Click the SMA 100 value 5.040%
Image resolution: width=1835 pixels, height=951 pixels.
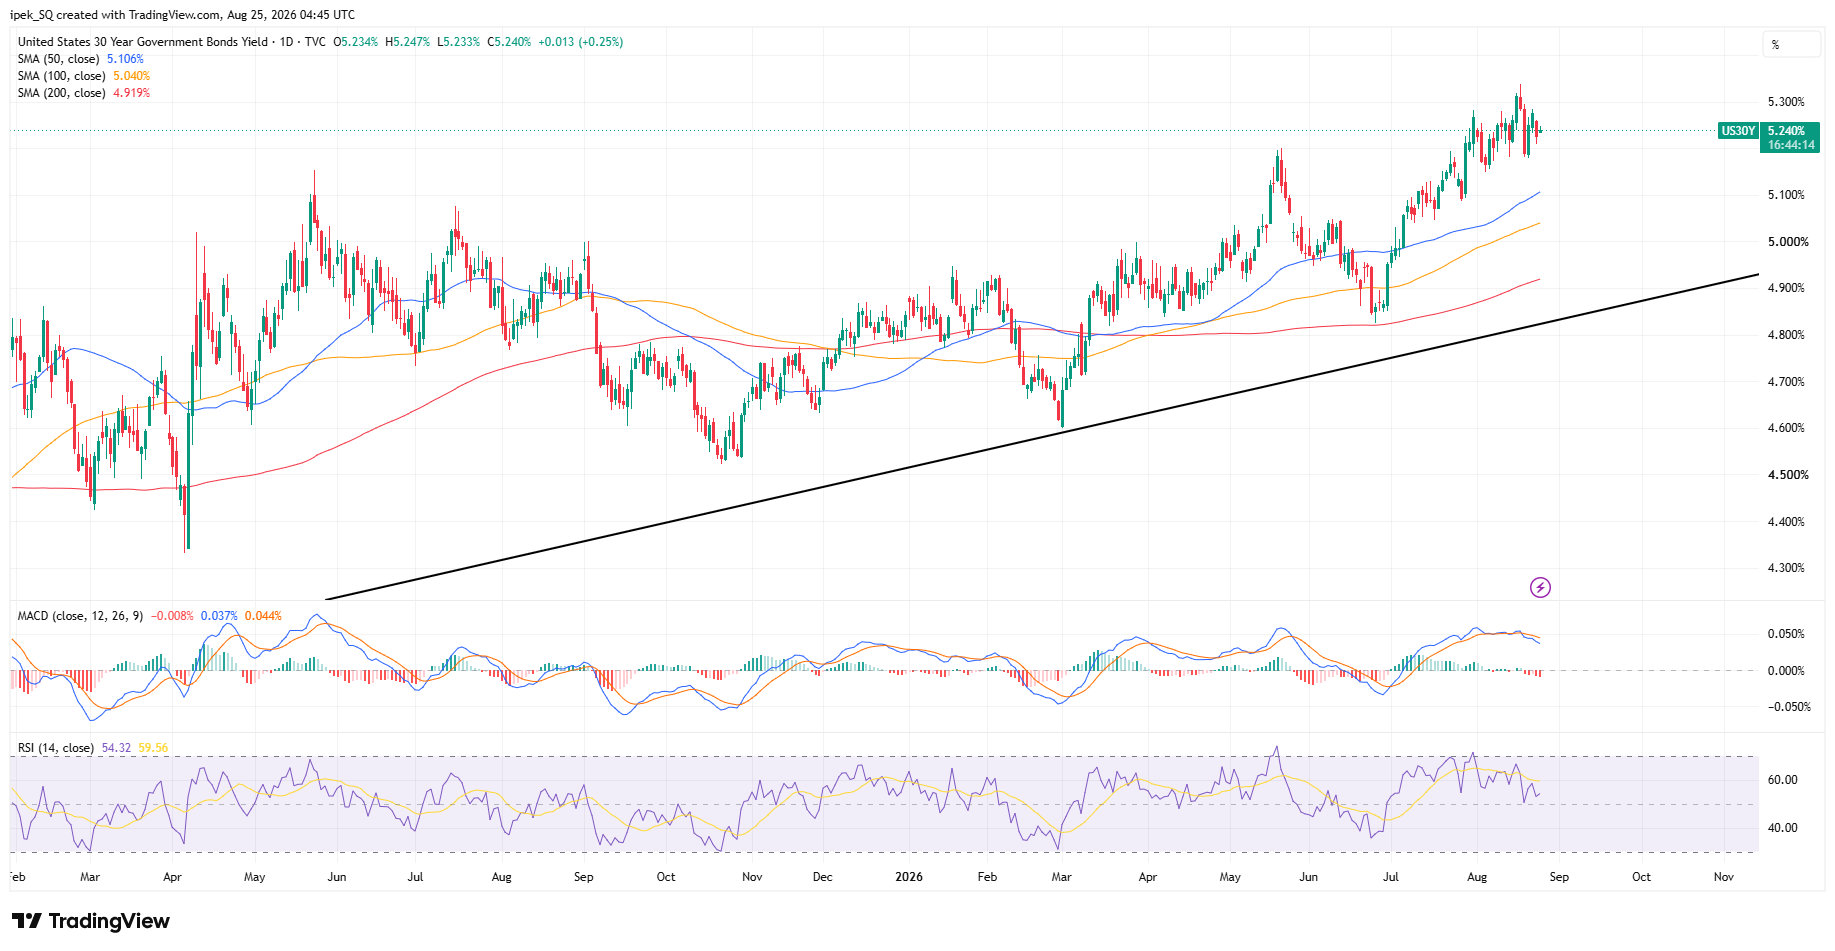click(x=132, y=76)
